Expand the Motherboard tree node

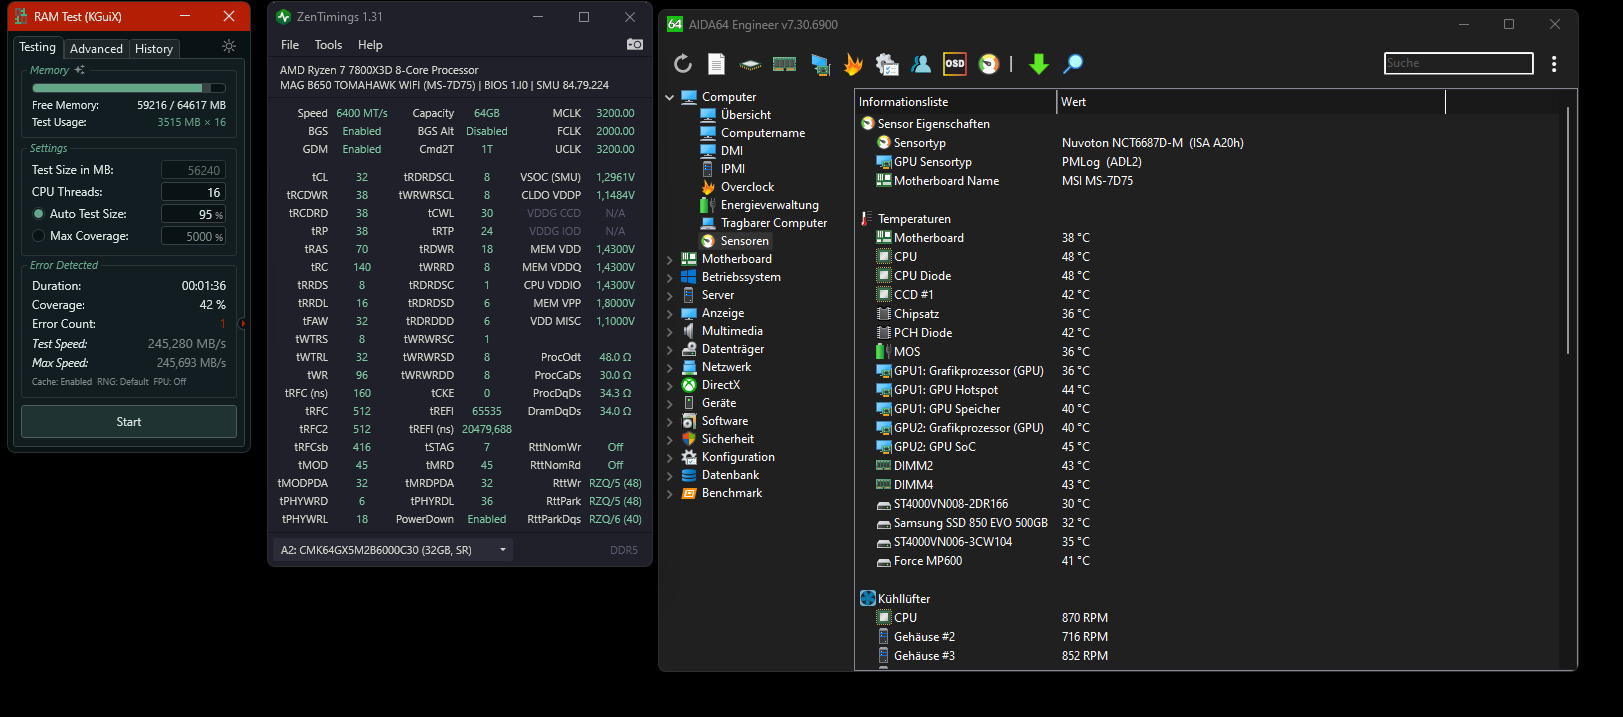(x=670, y=259)
